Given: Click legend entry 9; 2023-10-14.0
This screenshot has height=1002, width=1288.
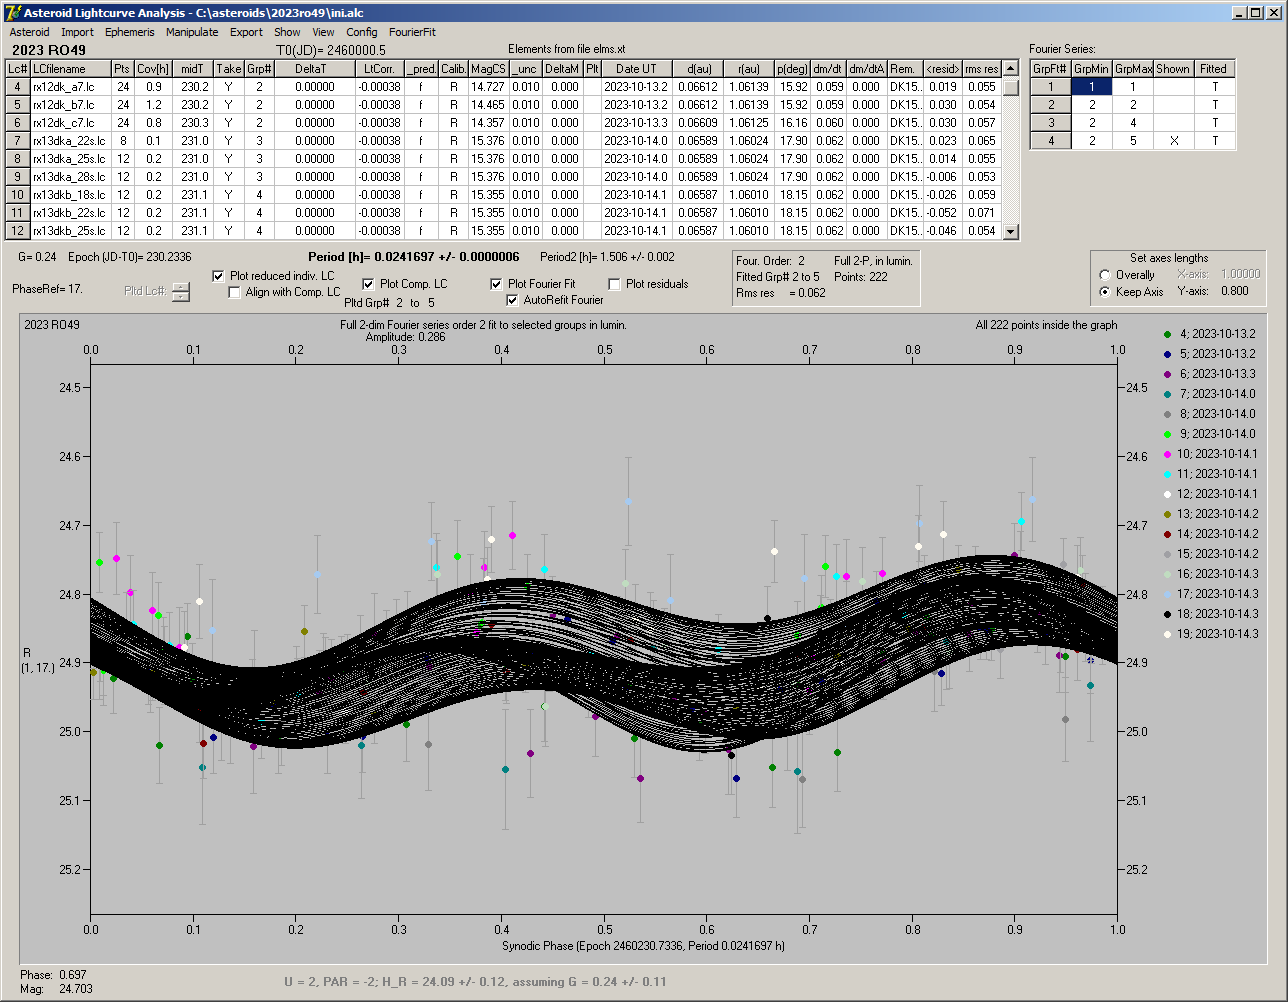Looking at the screenshot, I should tap(1209, 434).
